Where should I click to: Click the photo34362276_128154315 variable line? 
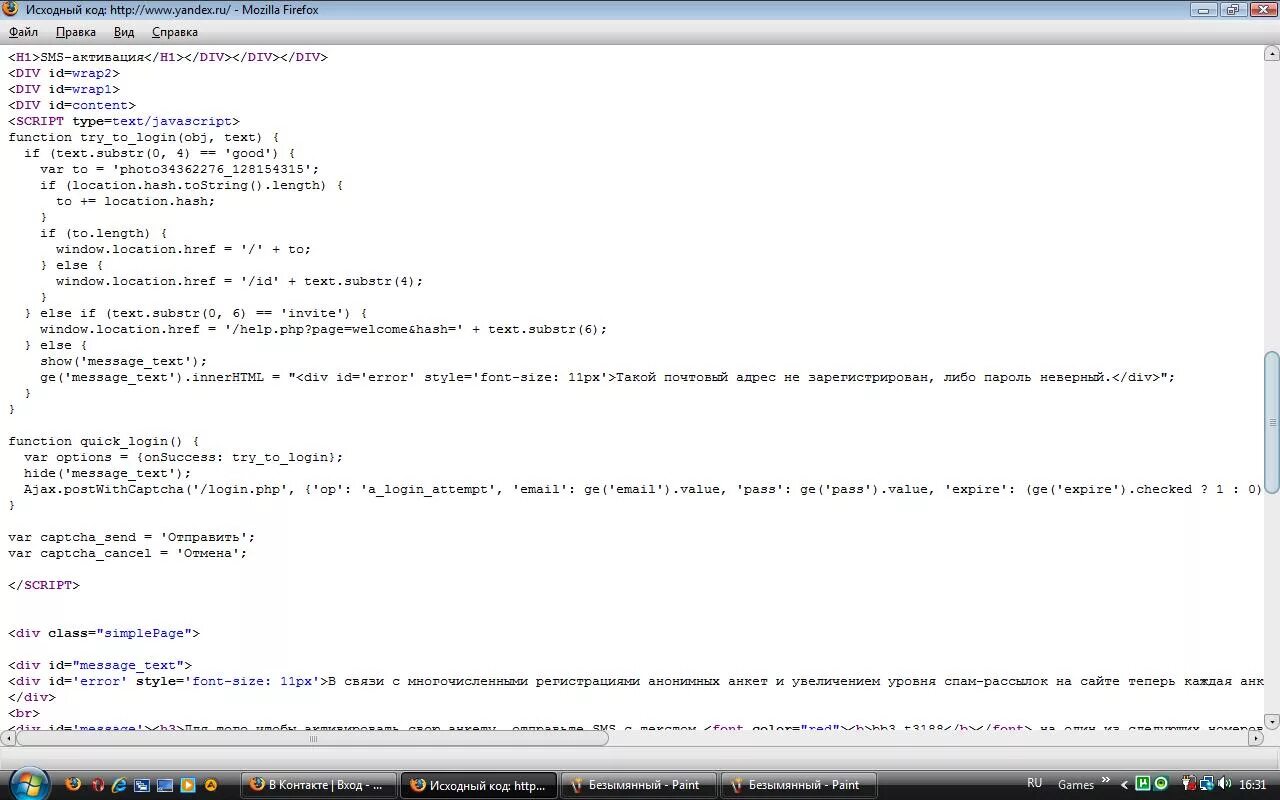coord(180,169)
